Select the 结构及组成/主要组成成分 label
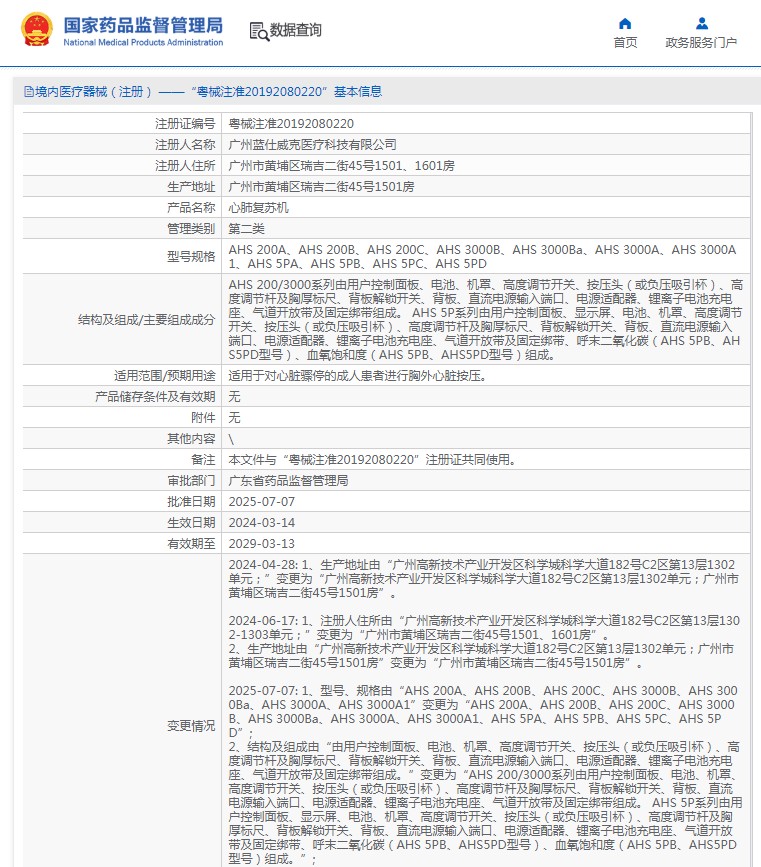This screenshot has width=761, height=867. click(146, 320)
